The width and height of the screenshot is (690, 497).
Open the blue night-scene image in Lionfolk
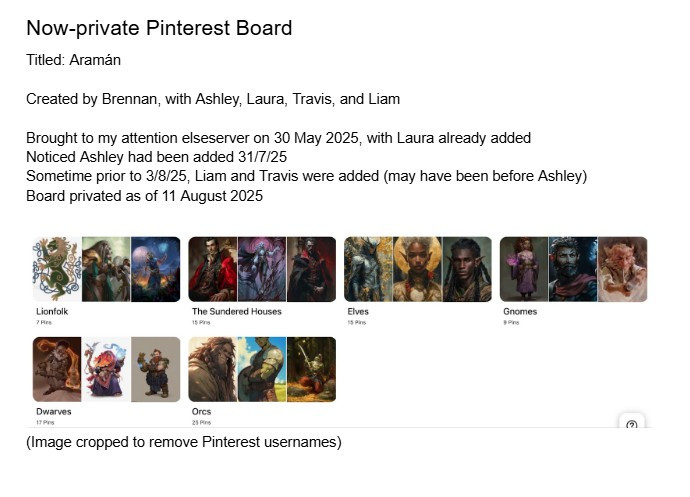click(155, 269)
